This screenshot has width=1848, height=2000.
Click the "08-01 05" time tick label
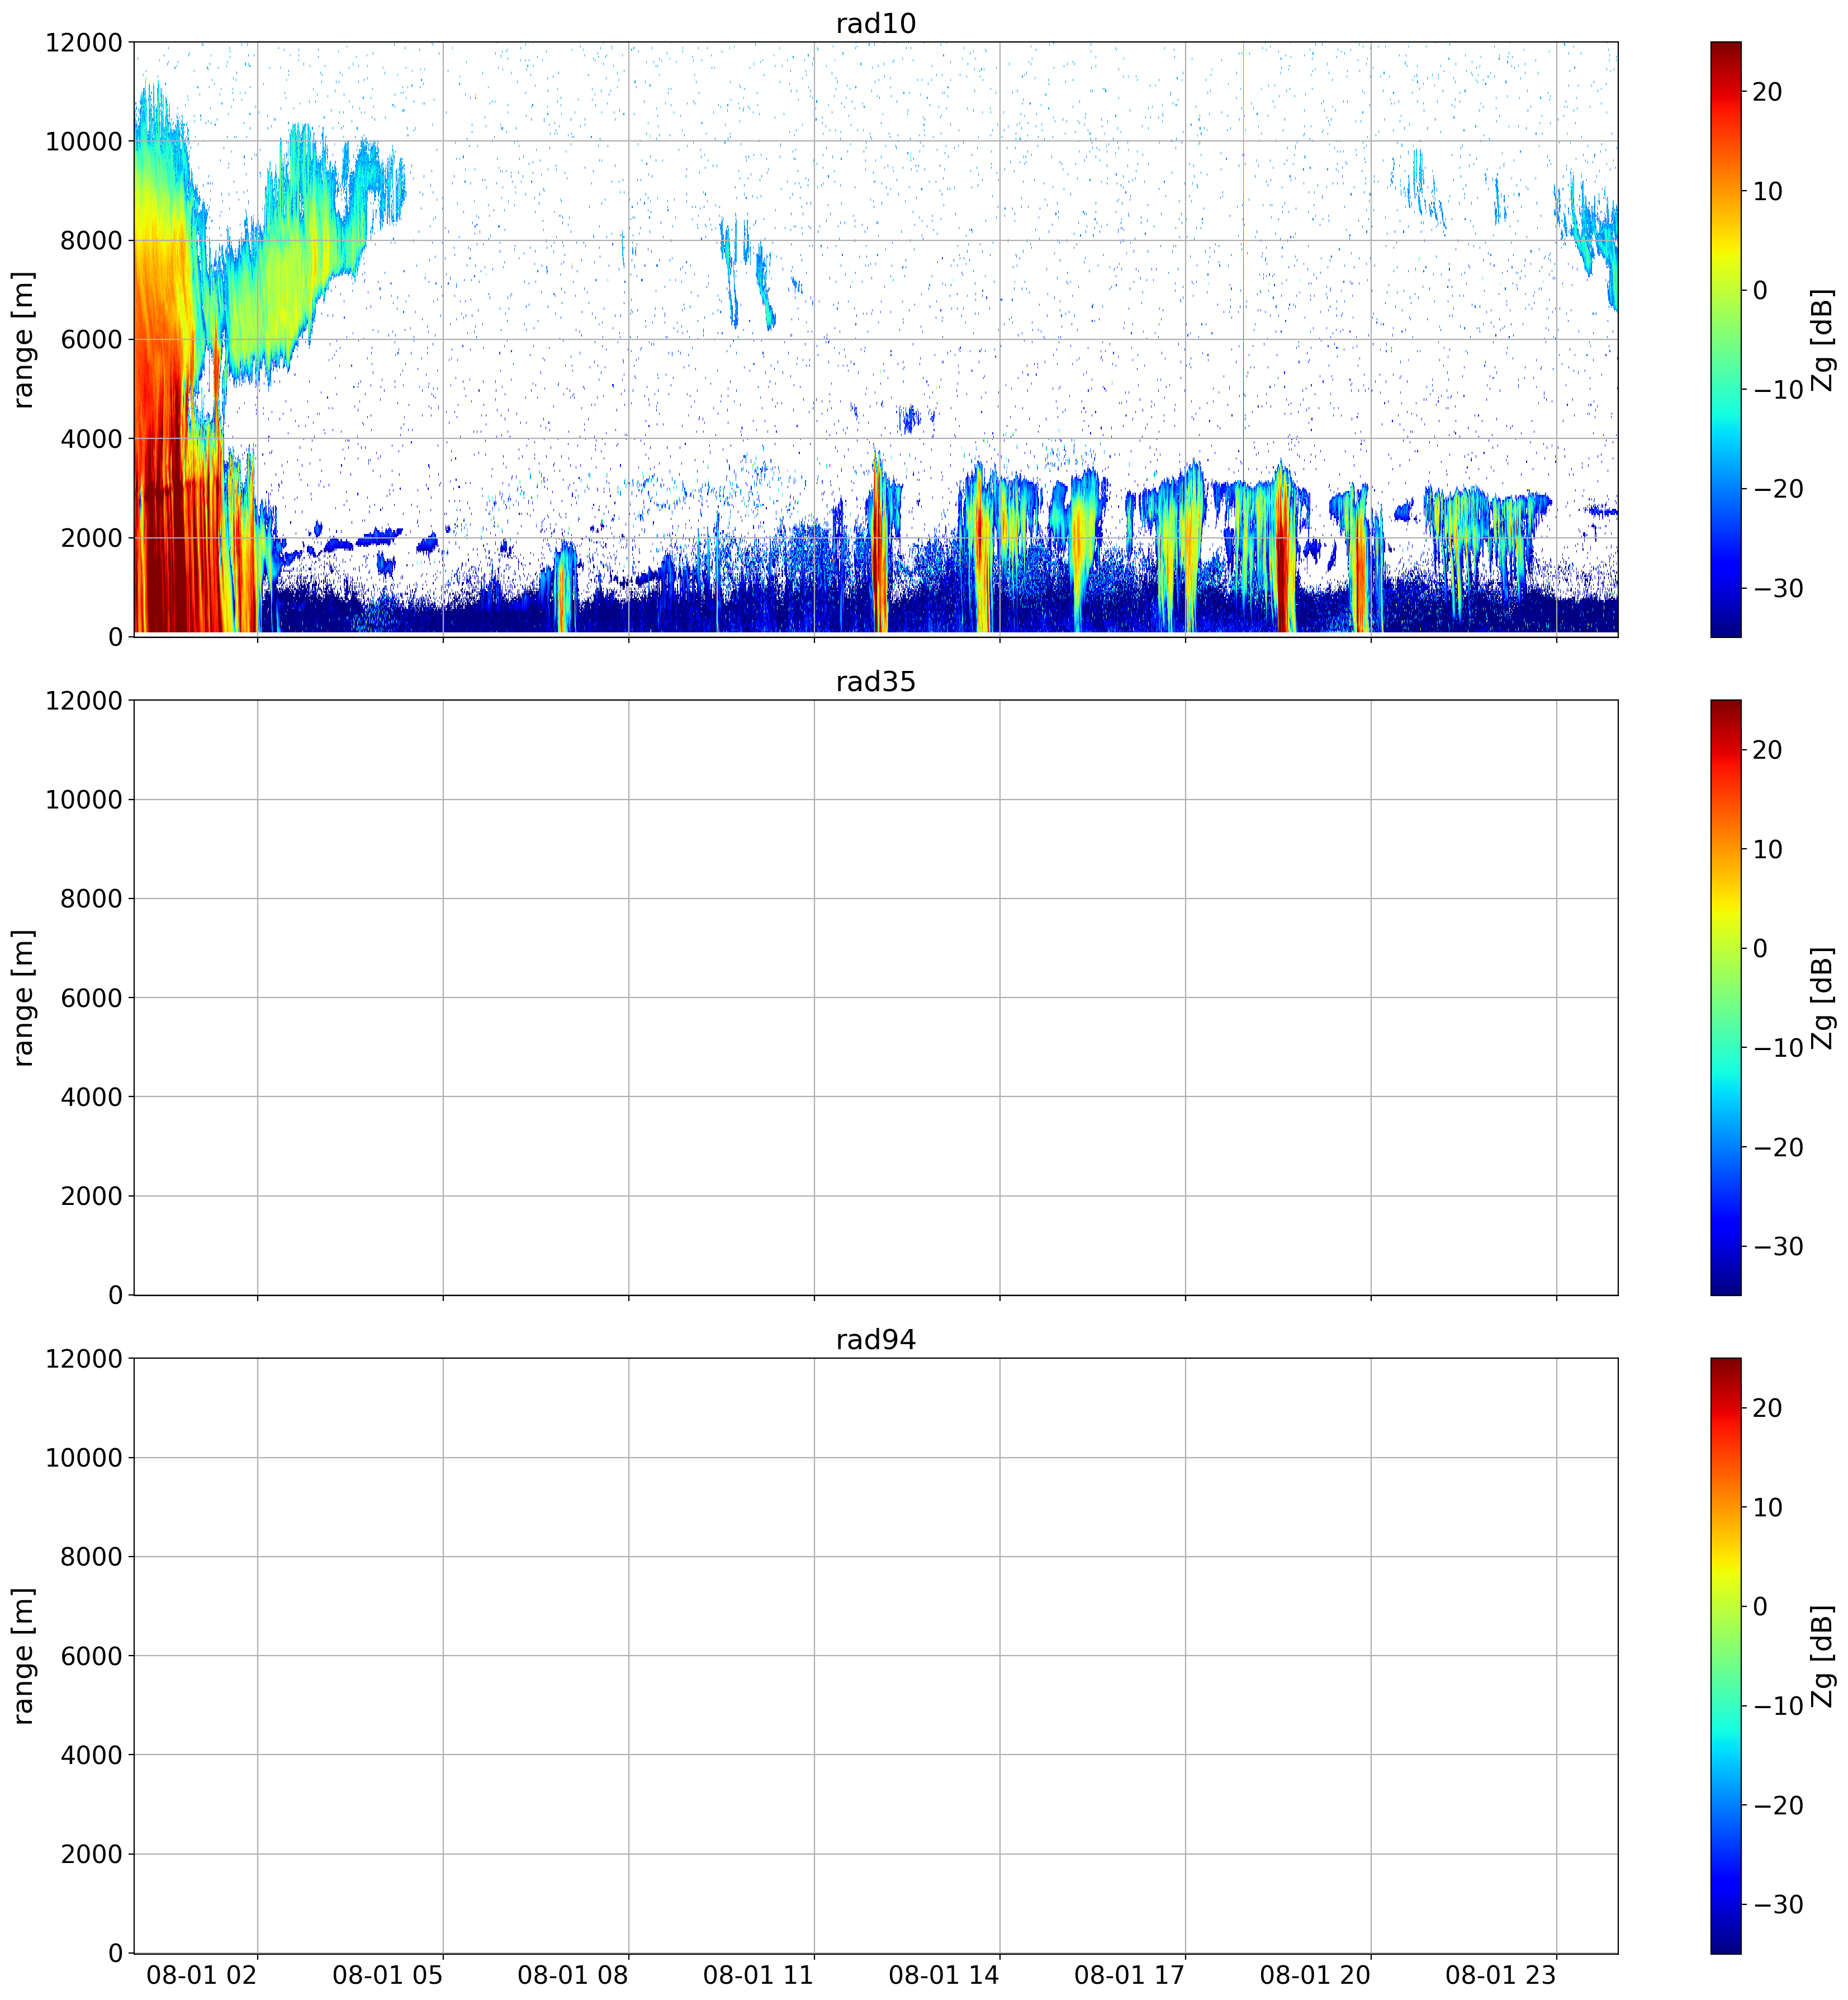(x=387, y=1976)
